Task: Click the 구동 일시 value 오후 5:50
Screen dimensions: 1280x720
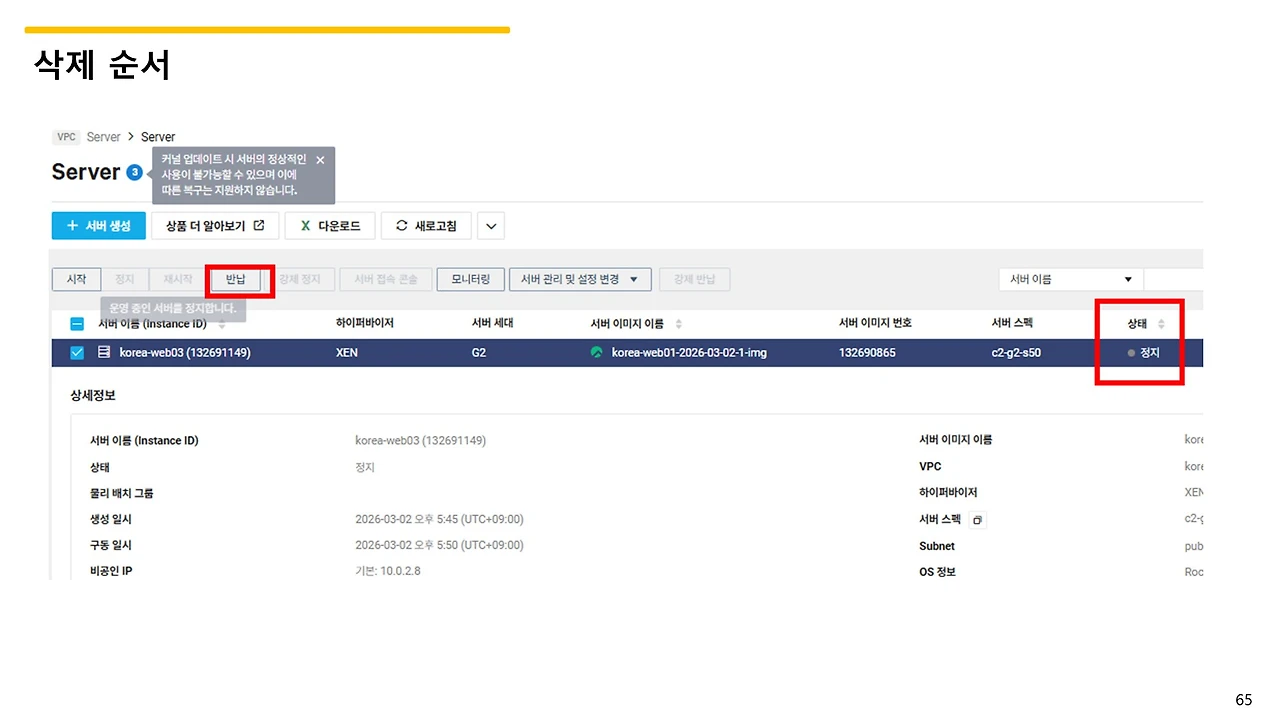Action: pyautogui.click(x=439, y=545)
